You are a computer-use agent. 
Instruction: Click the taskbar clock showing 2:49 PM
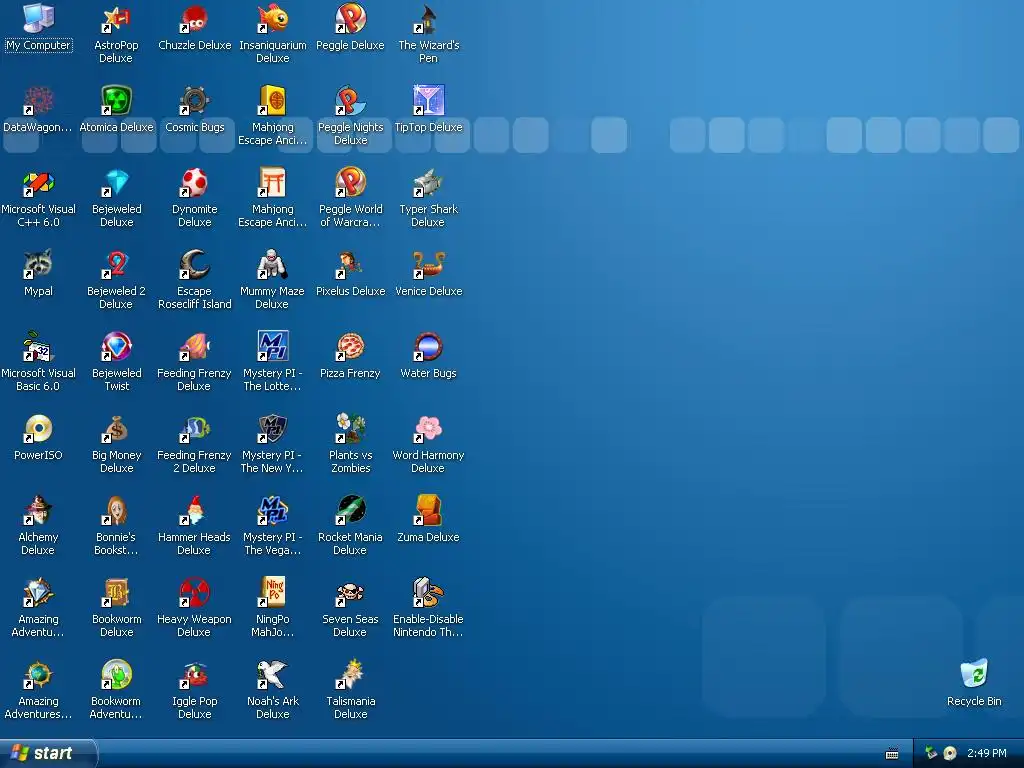[x=987, y=753]
